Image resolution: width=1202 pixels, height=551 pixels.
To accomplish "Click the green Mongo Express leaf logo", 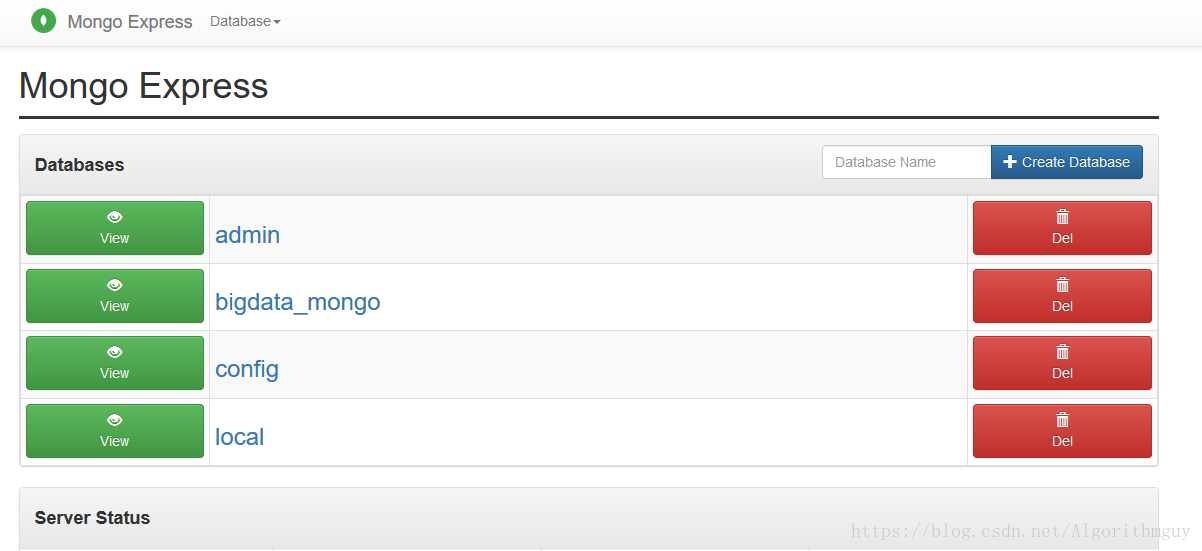I will point(44,21).
